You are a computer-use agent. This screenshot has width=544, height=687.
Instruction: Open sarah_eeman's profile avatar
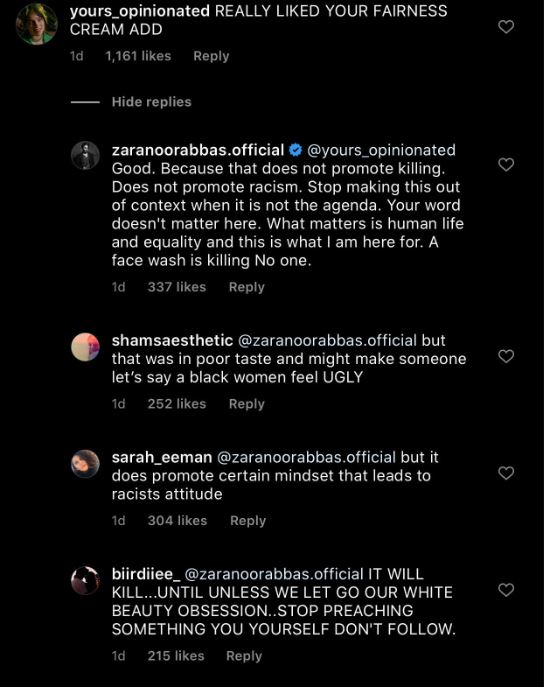pos(85,464)
